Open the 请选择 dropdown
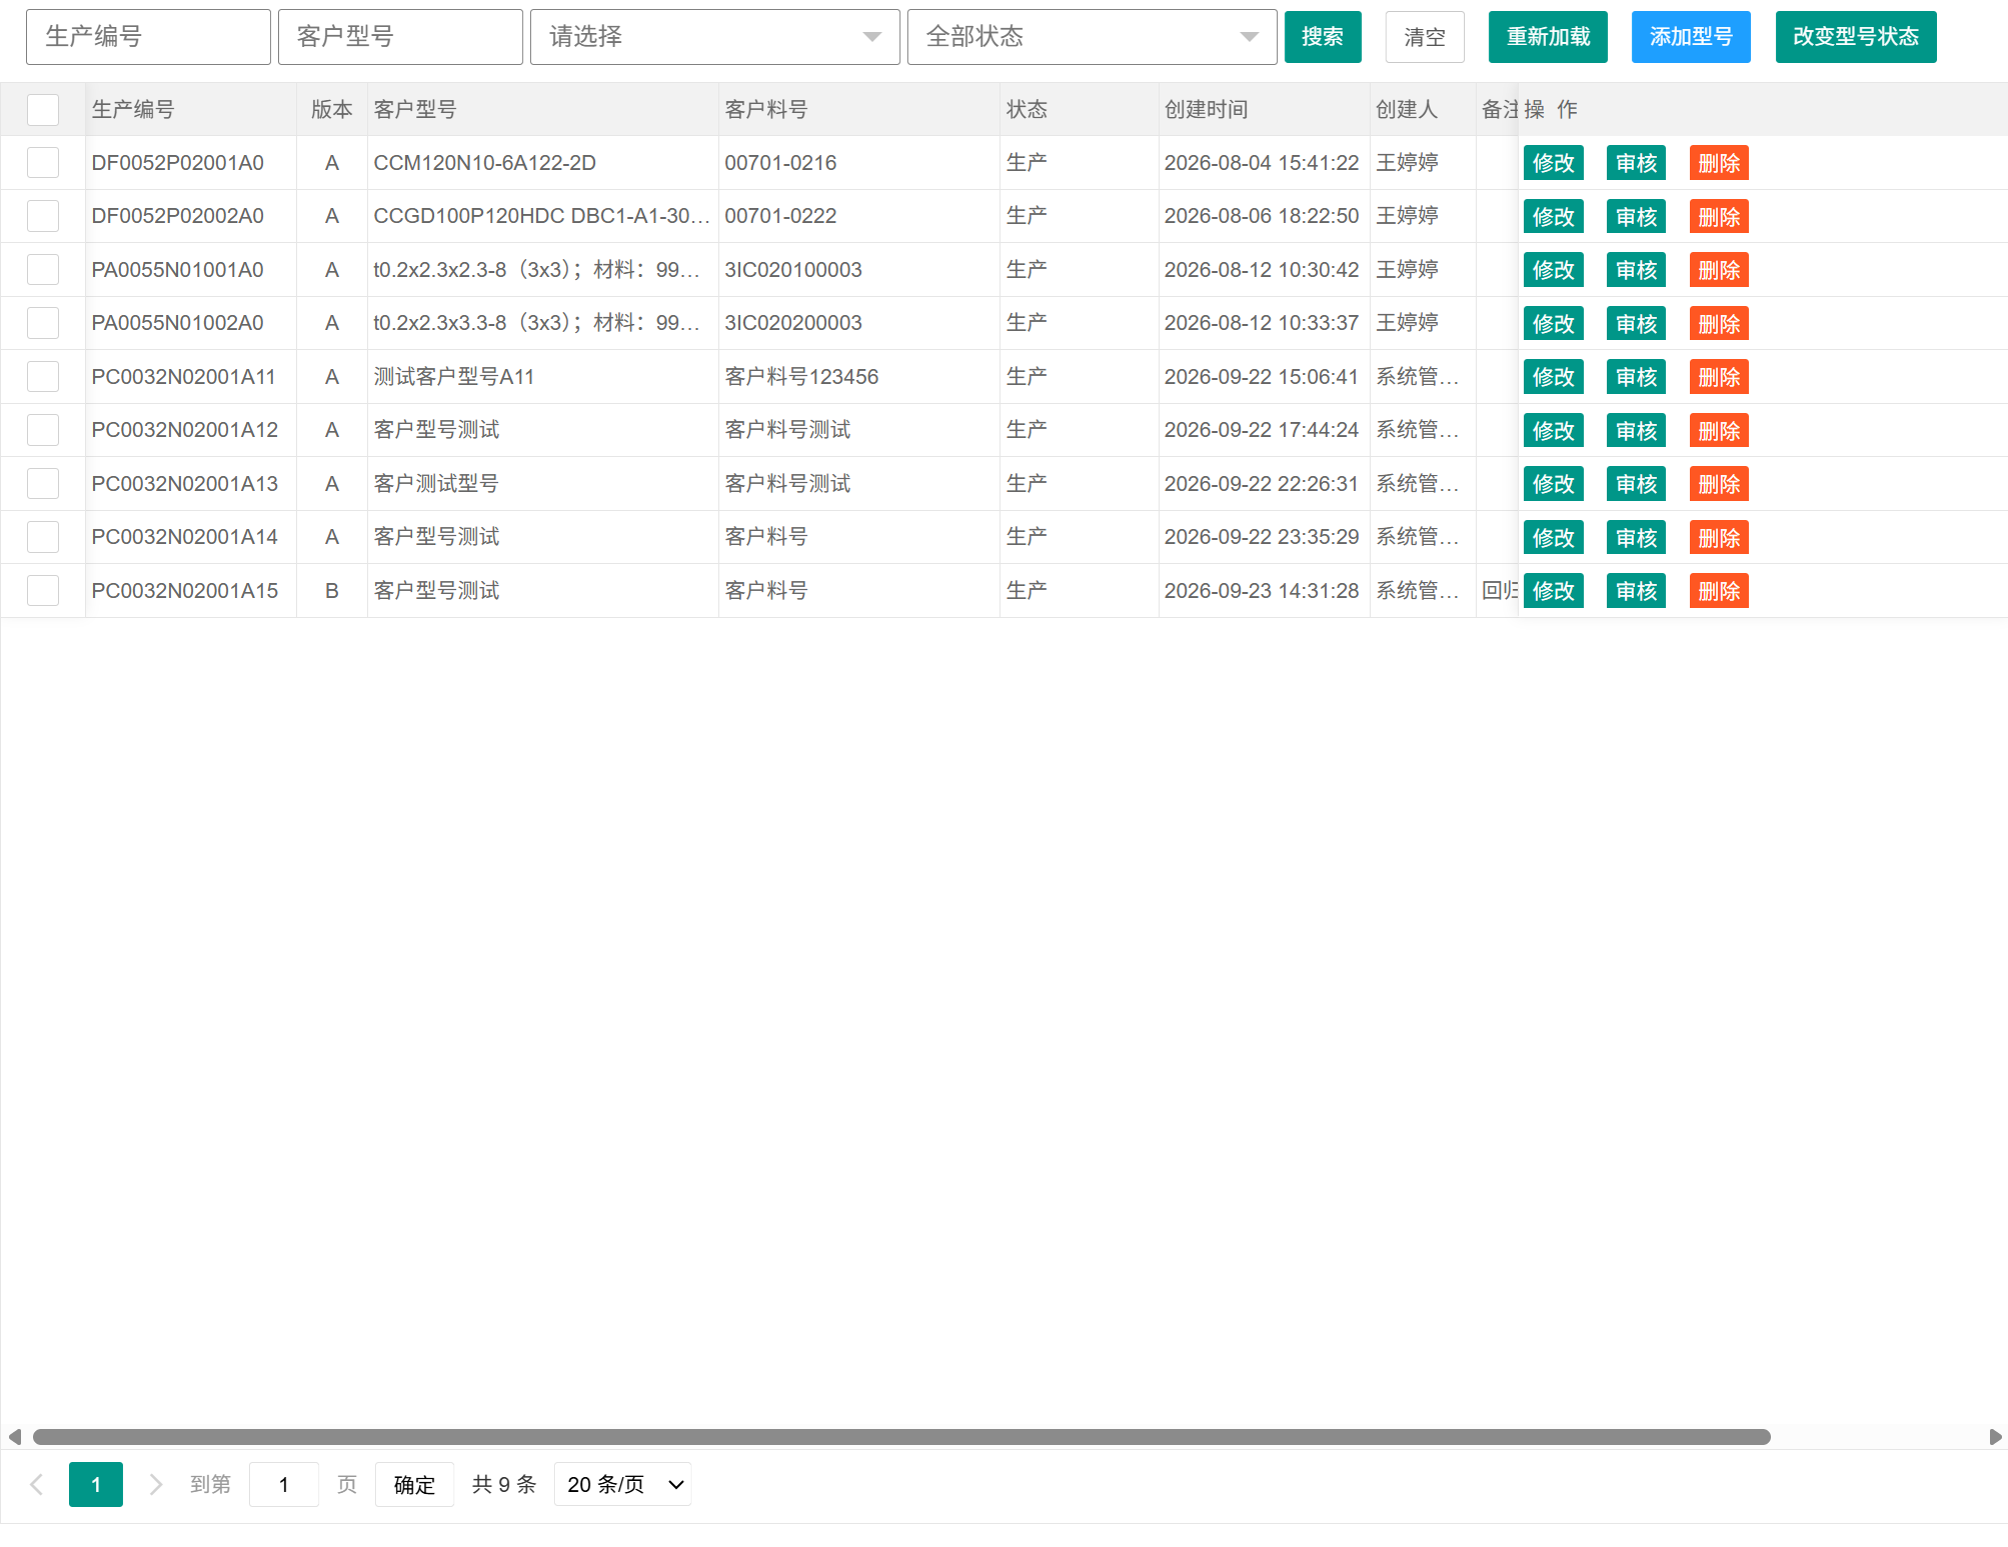Viewport: 2008px width, 1547px height. pyautogui.click(x=715, y=37)
